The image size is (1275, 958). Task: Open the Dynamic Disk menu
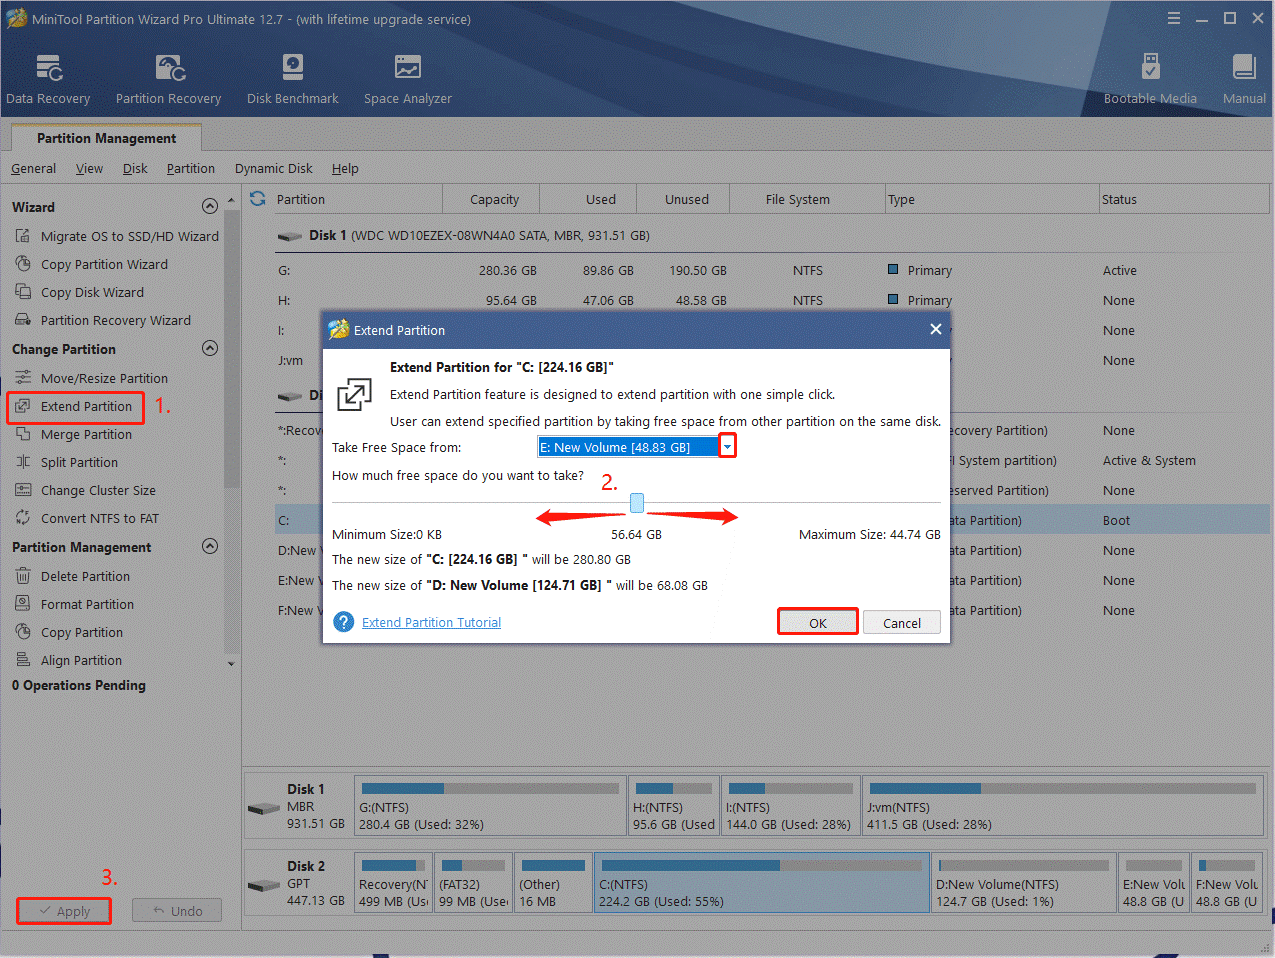pyautogui.click(x=273, y=168)
